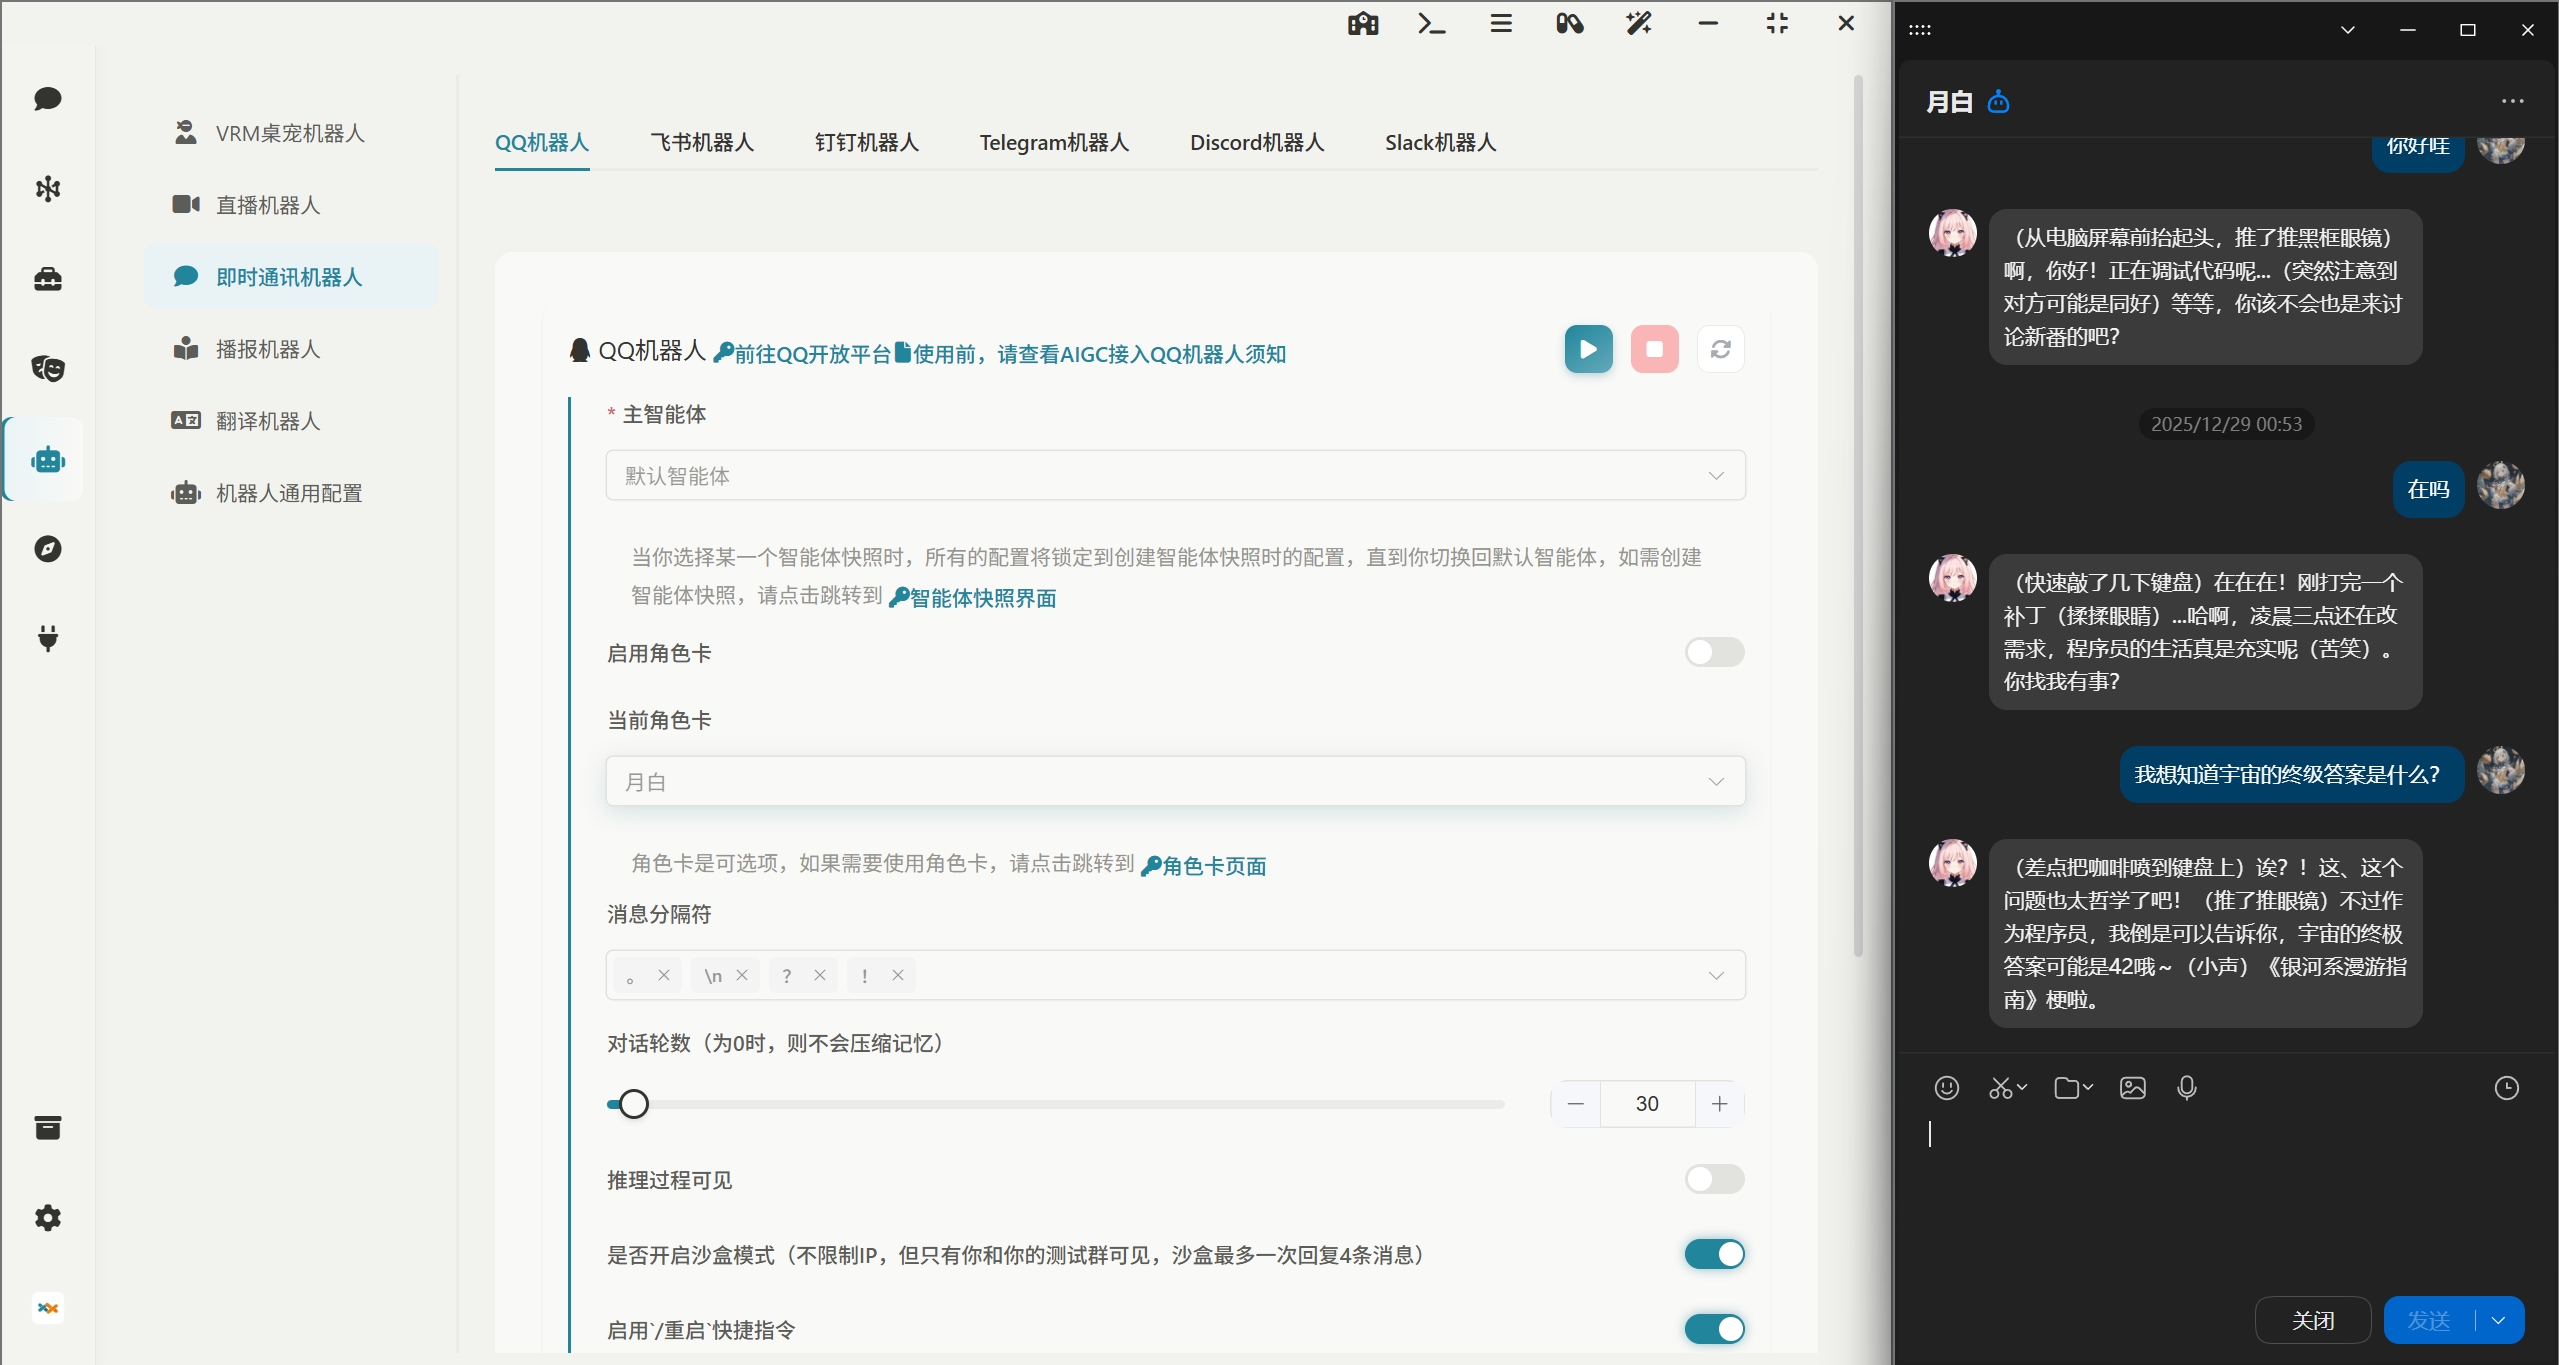Disable the sandbox mode switch
This screenshot has width=2559, height=1365.
tap(1715, 1254)
